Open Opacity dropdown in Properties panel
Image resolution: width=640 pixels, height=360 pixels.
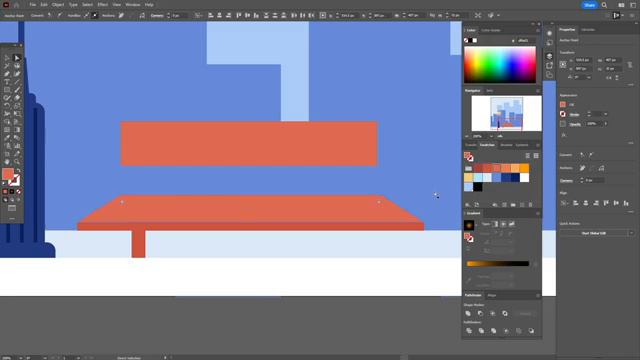(x=606, y=124)
